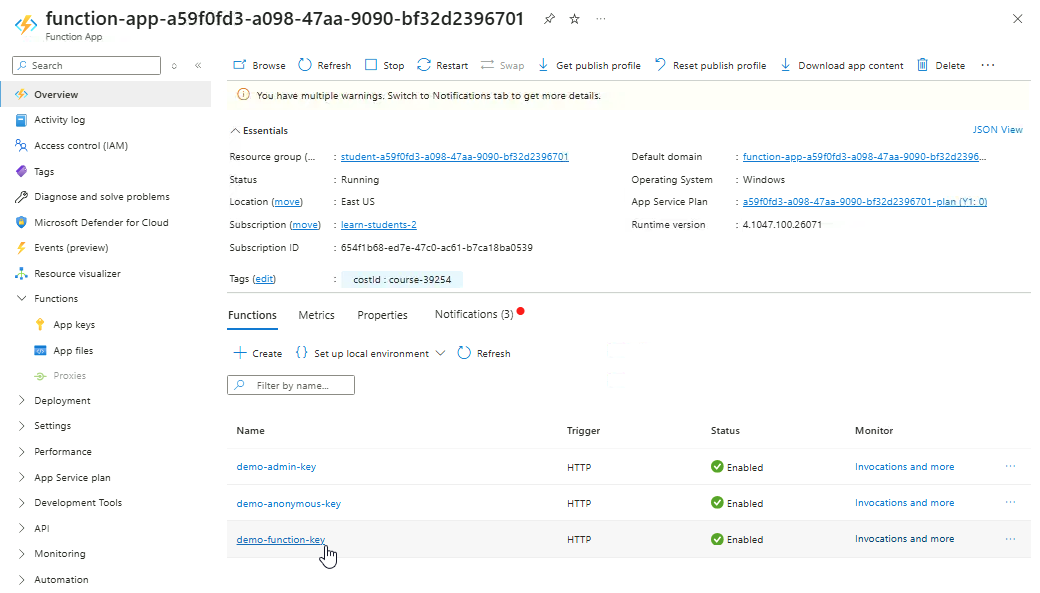The width and height of the screenshot is (1040, 593).
Task: Click the Restart icon in toolbar
Action: coord(424,65)
